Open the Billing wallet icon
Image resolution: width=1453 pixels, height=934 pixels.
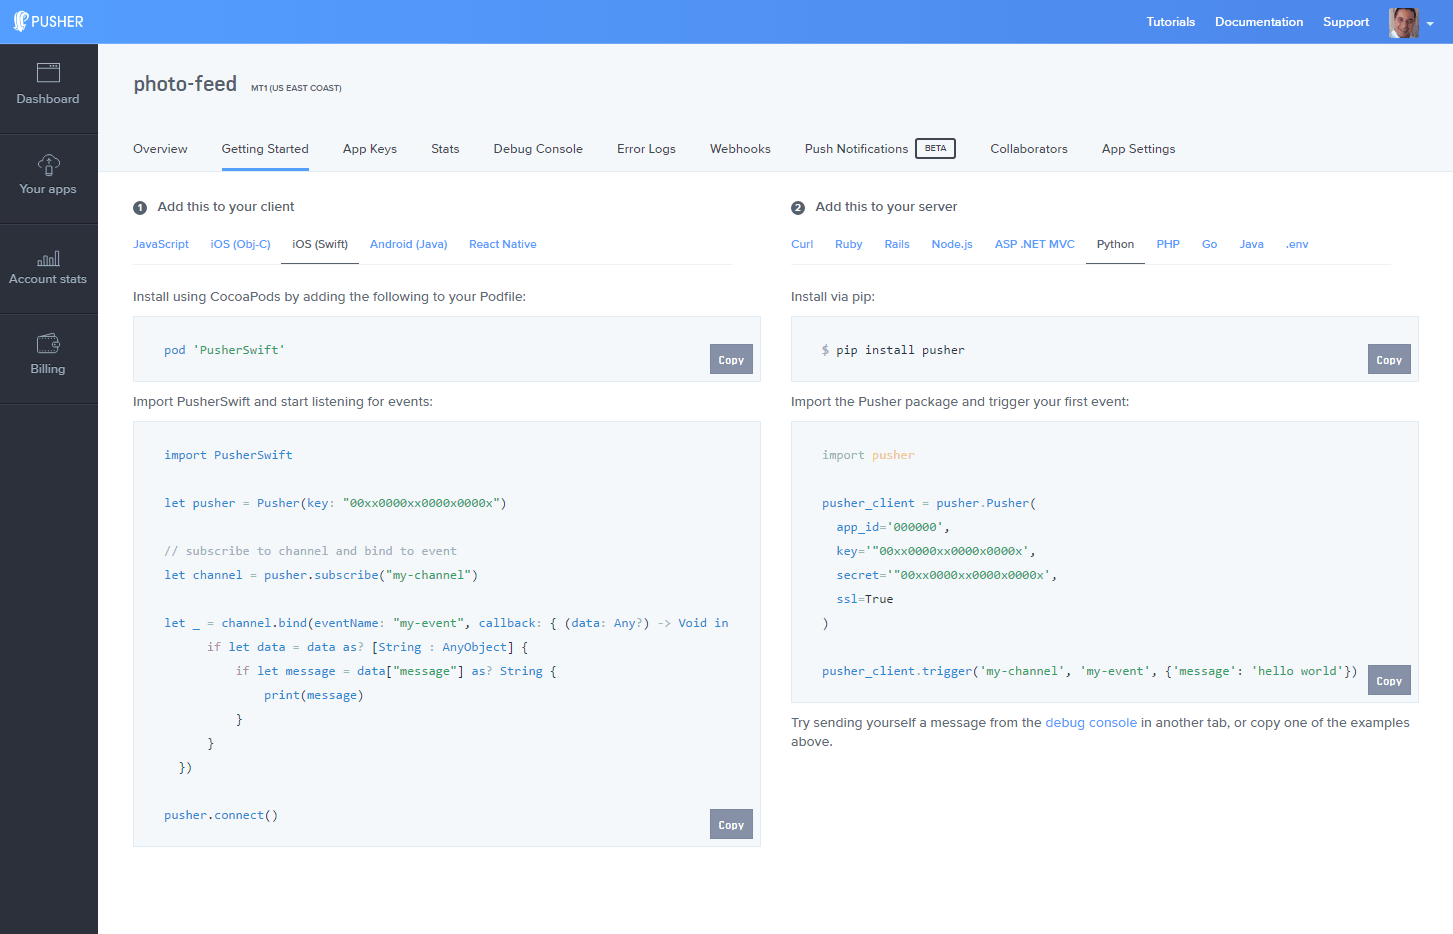[x=48, y=344]
